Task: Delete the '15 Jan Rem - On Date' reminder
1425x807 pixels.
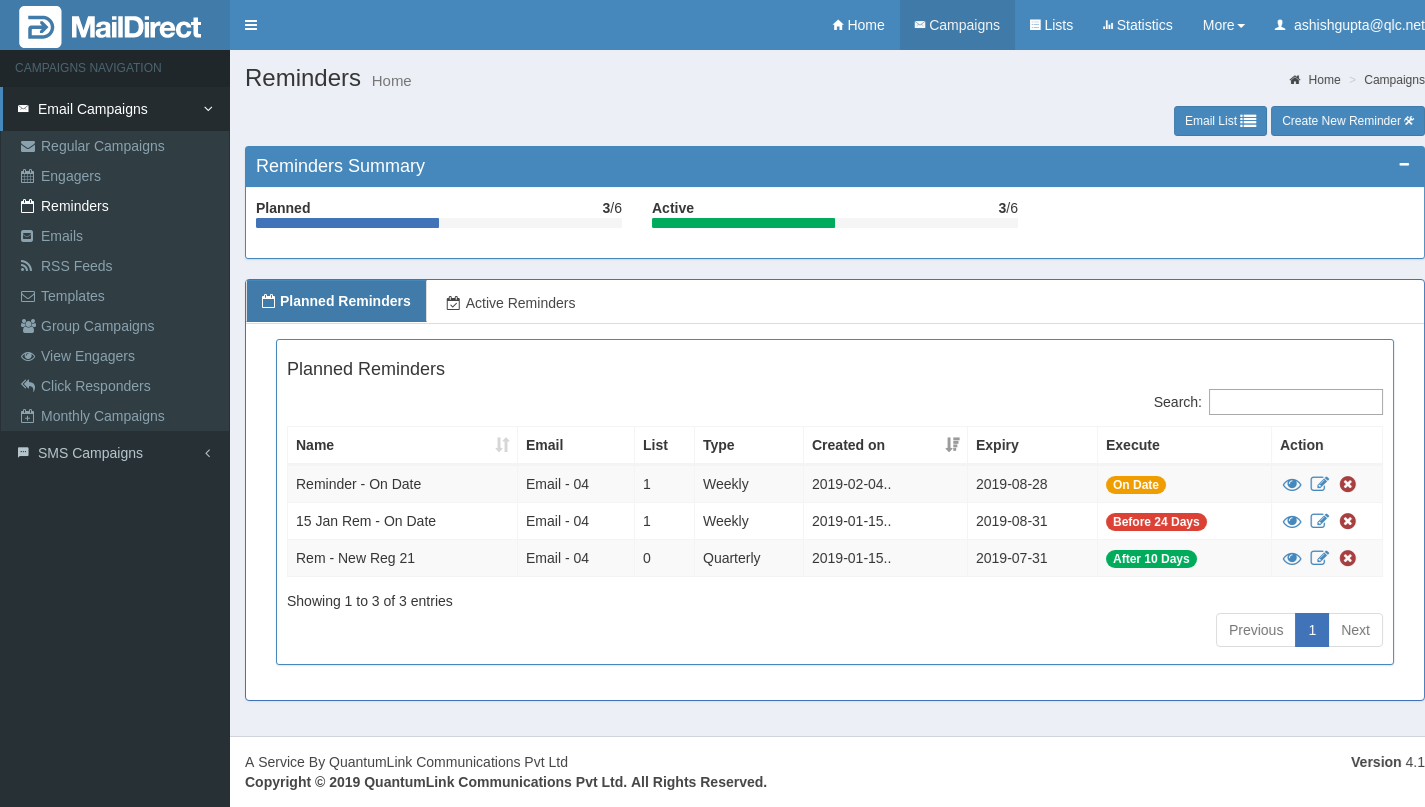Action: [x=1348, y=521]
